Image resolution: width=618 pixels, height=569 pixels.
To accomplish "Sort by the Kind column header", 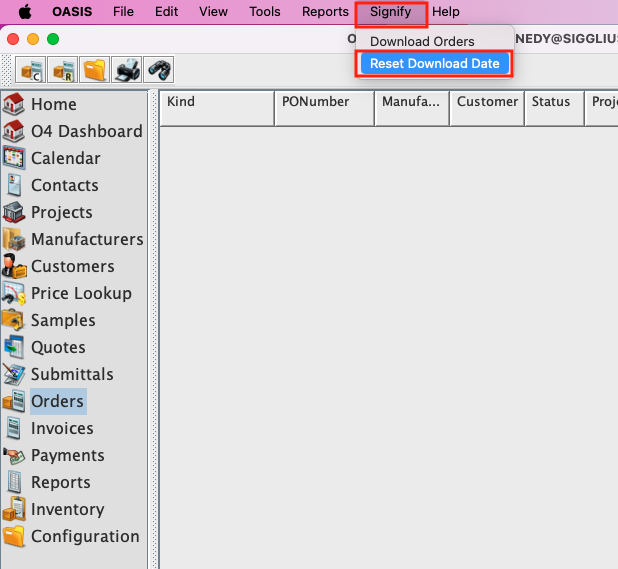I will [x=217, y=108].
